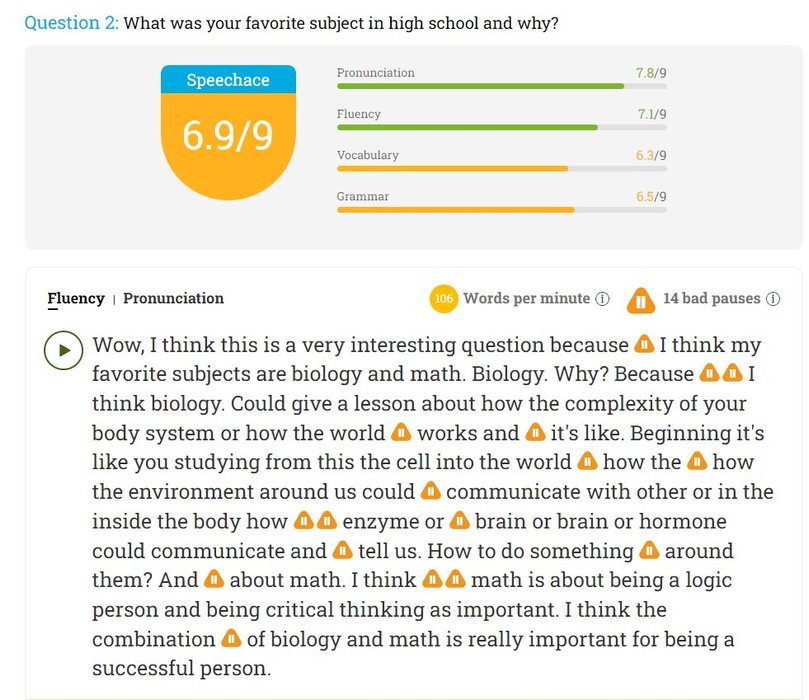Click pause icon before 'about math'

tap(214, 579)
